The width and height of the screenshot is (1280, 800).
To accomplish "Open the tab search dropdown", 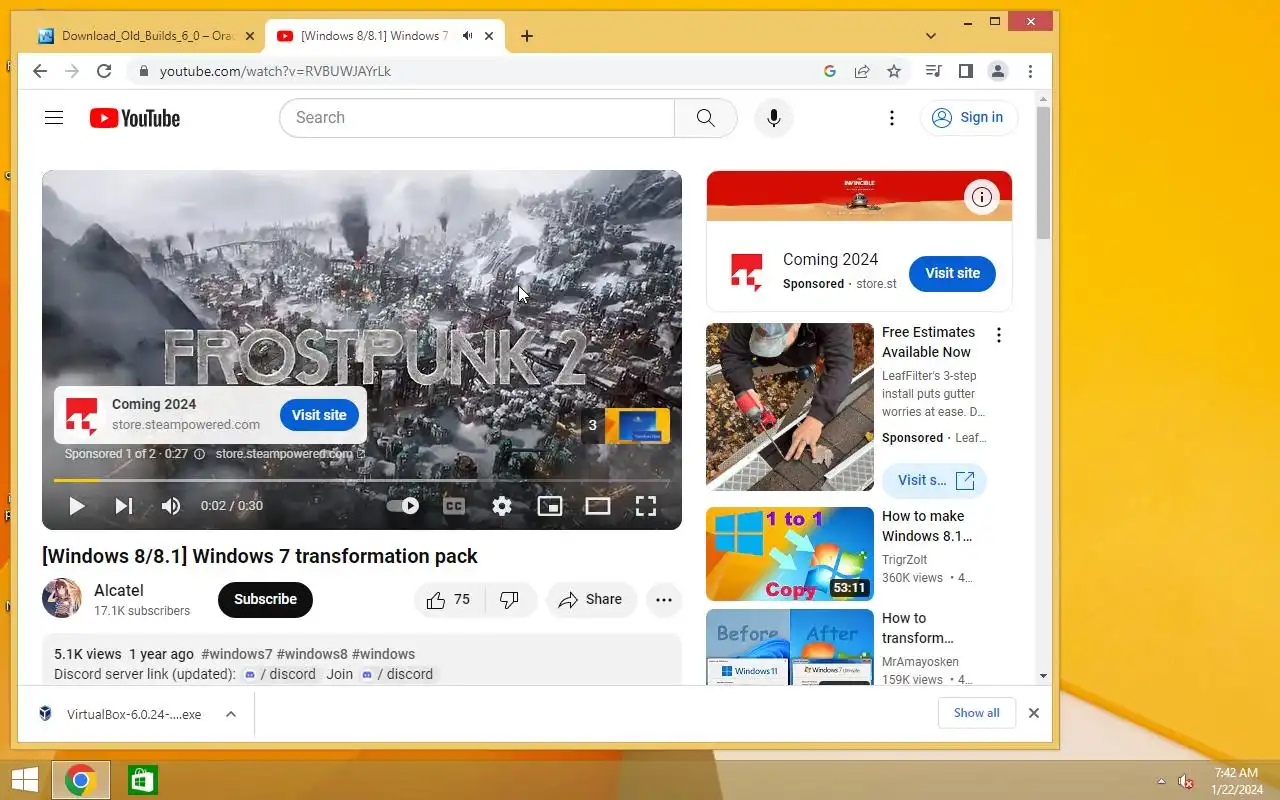I will [931, 36].
